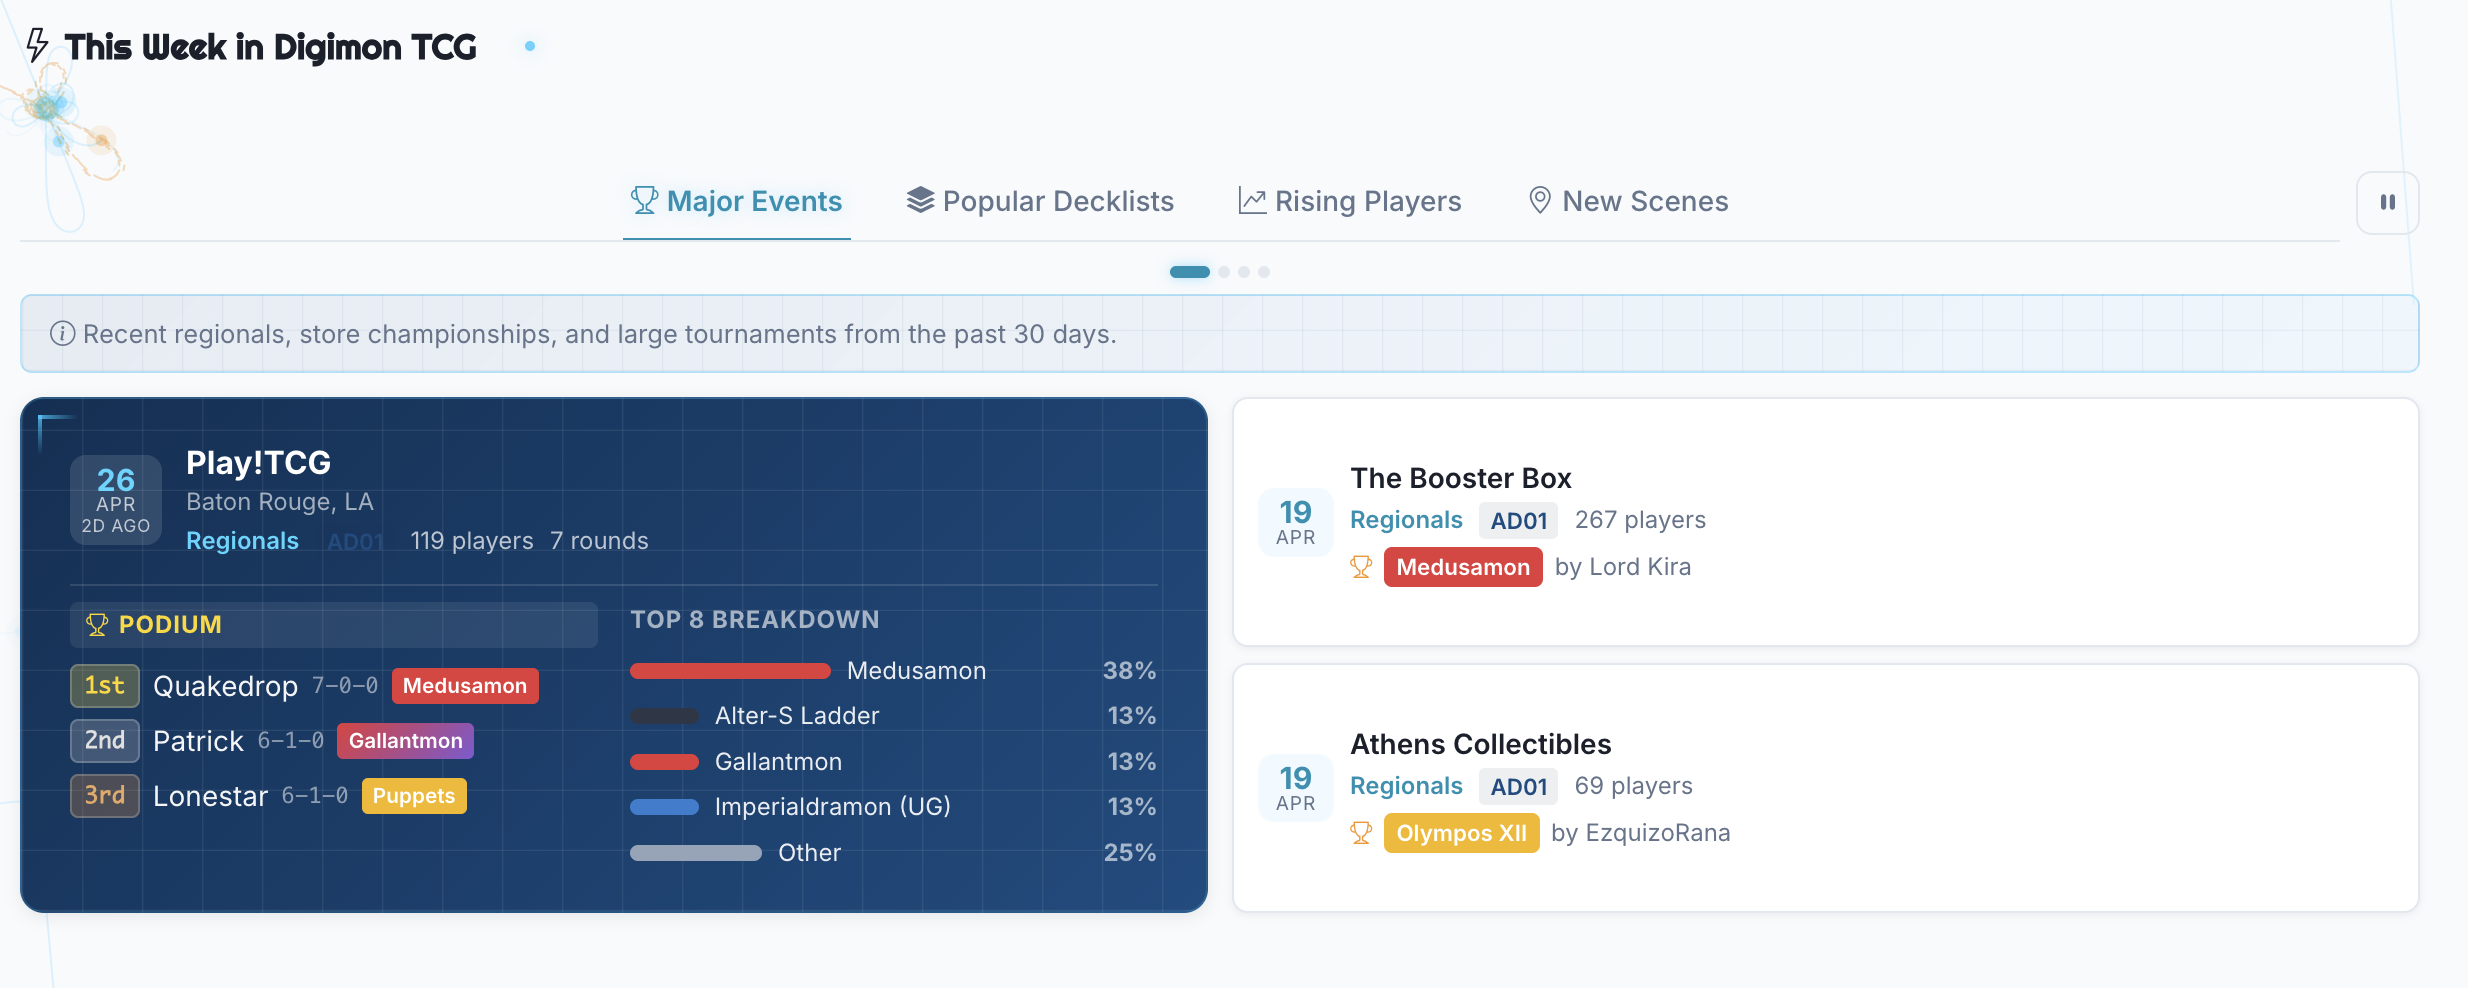Click "by EzquizoRana" text
Image resolution: width=2468 pixels, height=988 pixels.
coord(1640,833)
